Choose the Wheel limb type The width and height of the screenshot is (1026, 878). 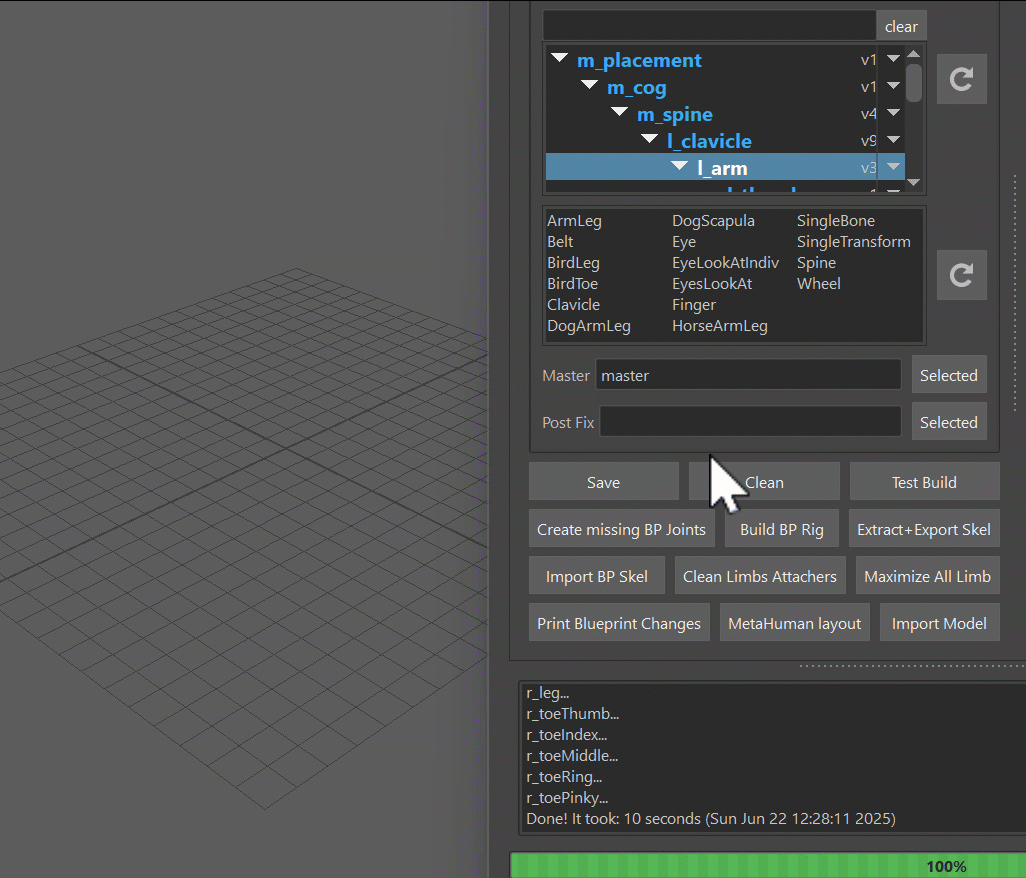[x=819, y=284]
